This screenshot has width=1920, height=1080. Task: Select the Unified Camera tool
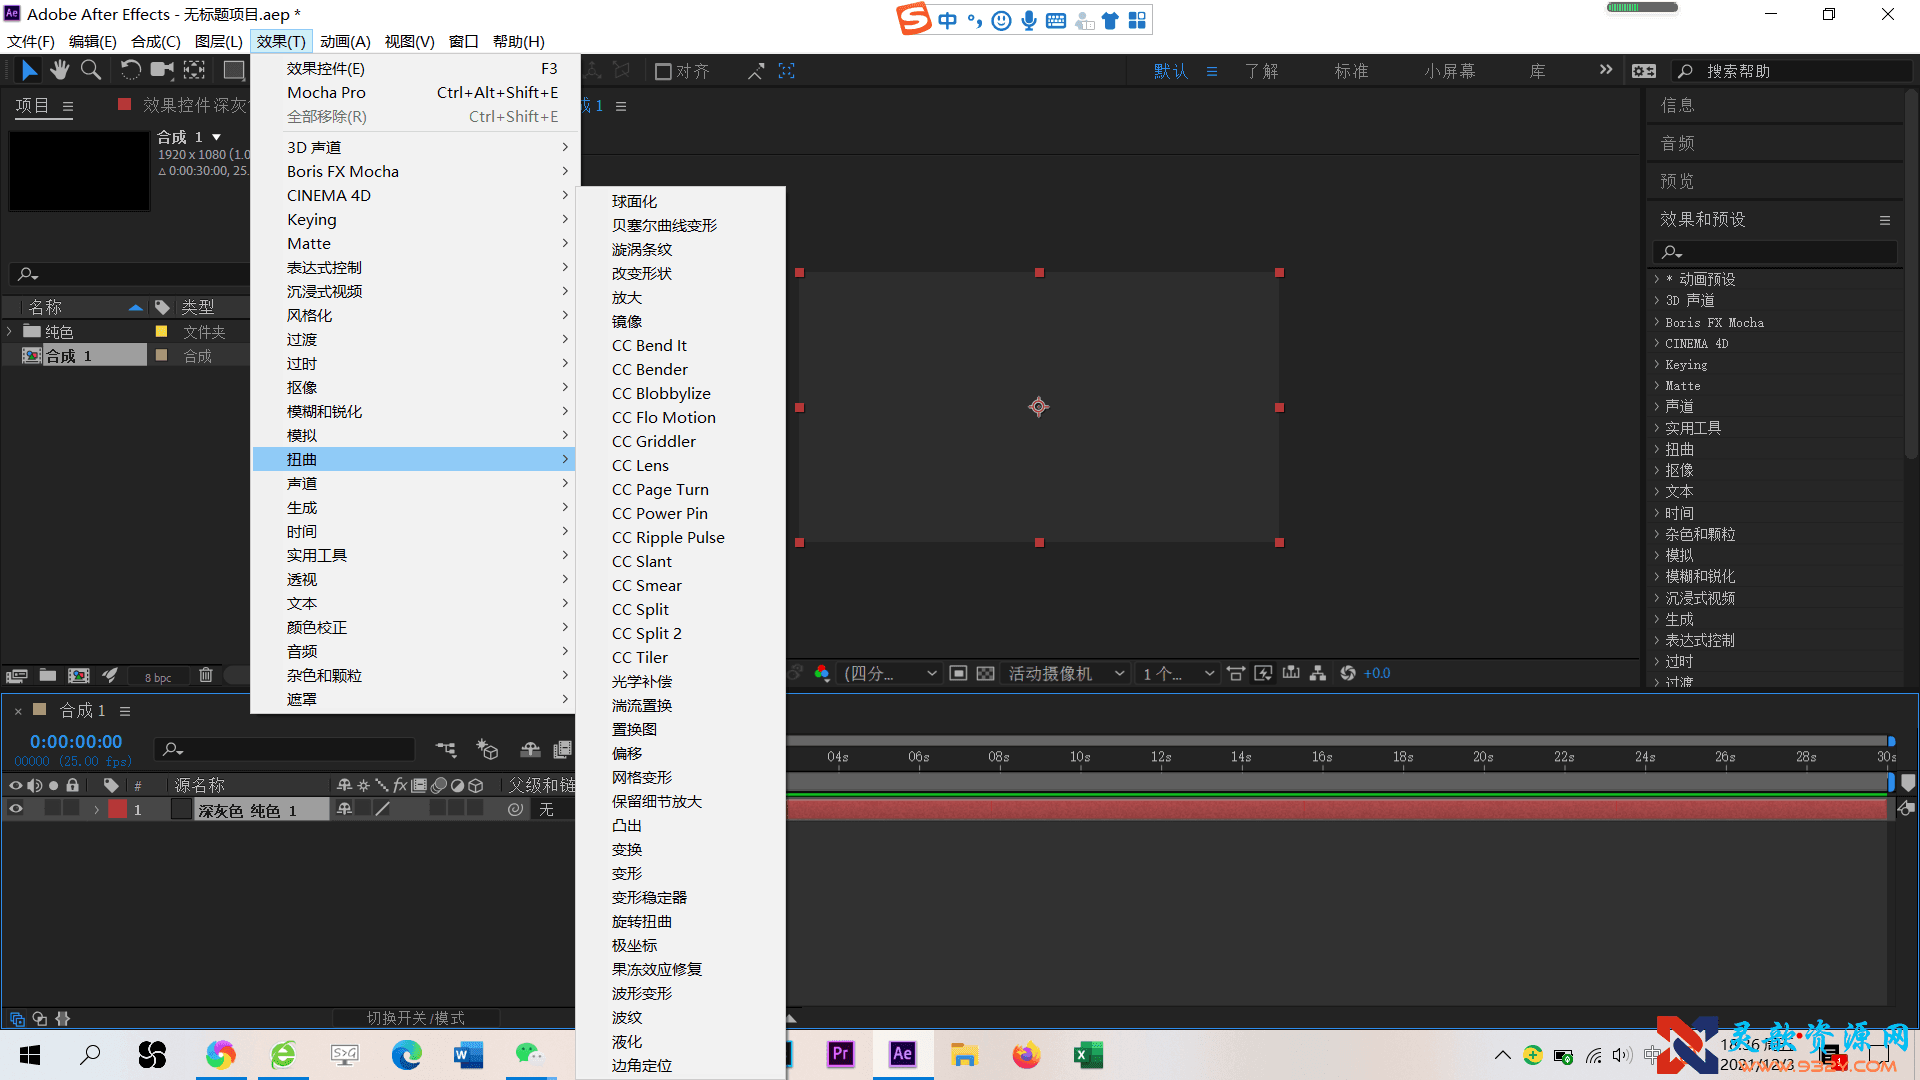[x=162, y=70]
